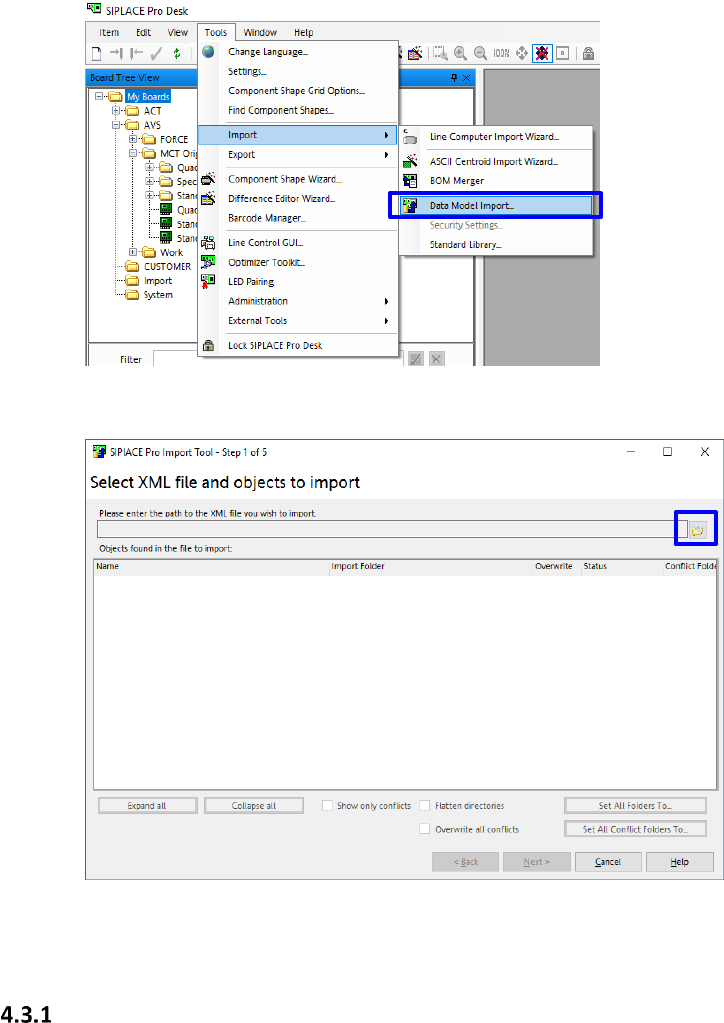Click the red cross highlighted toolbar icon
Viewport: 724px width, 1023px height.
click(542, 53)
